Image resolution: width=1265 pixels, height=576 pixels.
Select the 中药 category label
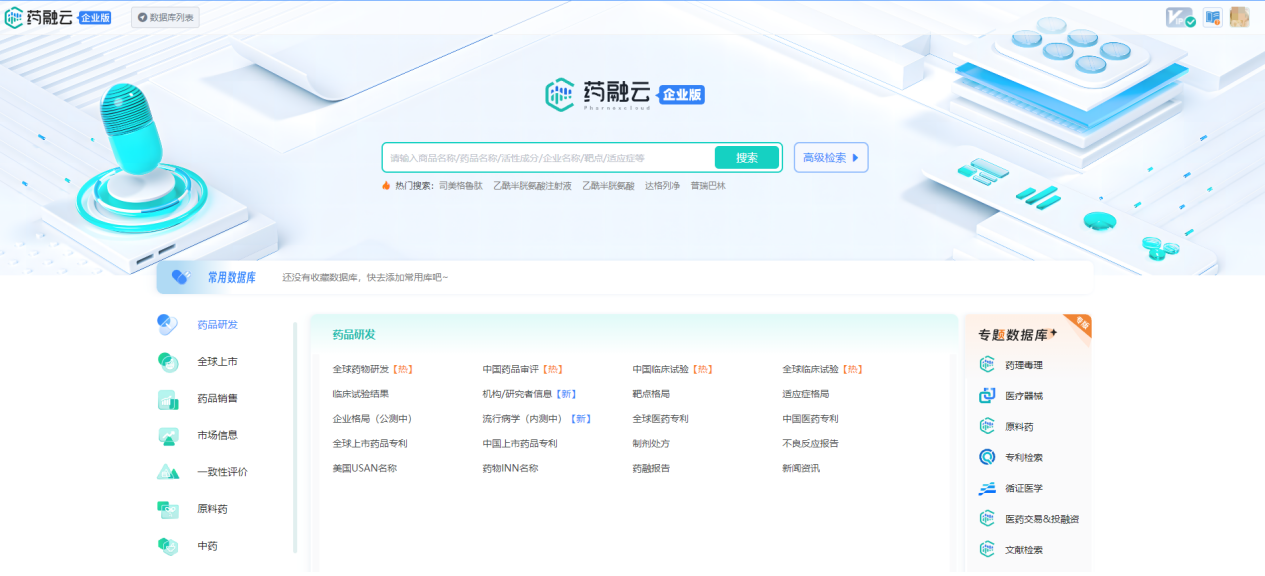207,546
